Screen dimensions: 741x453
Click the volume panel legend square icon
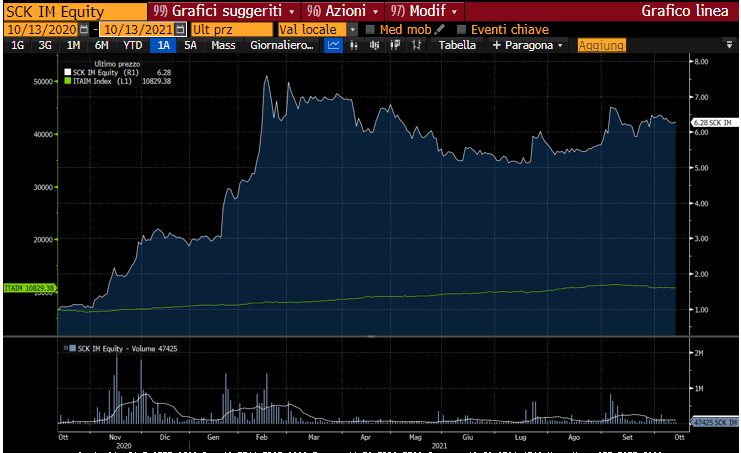click(x=72, y=348)
